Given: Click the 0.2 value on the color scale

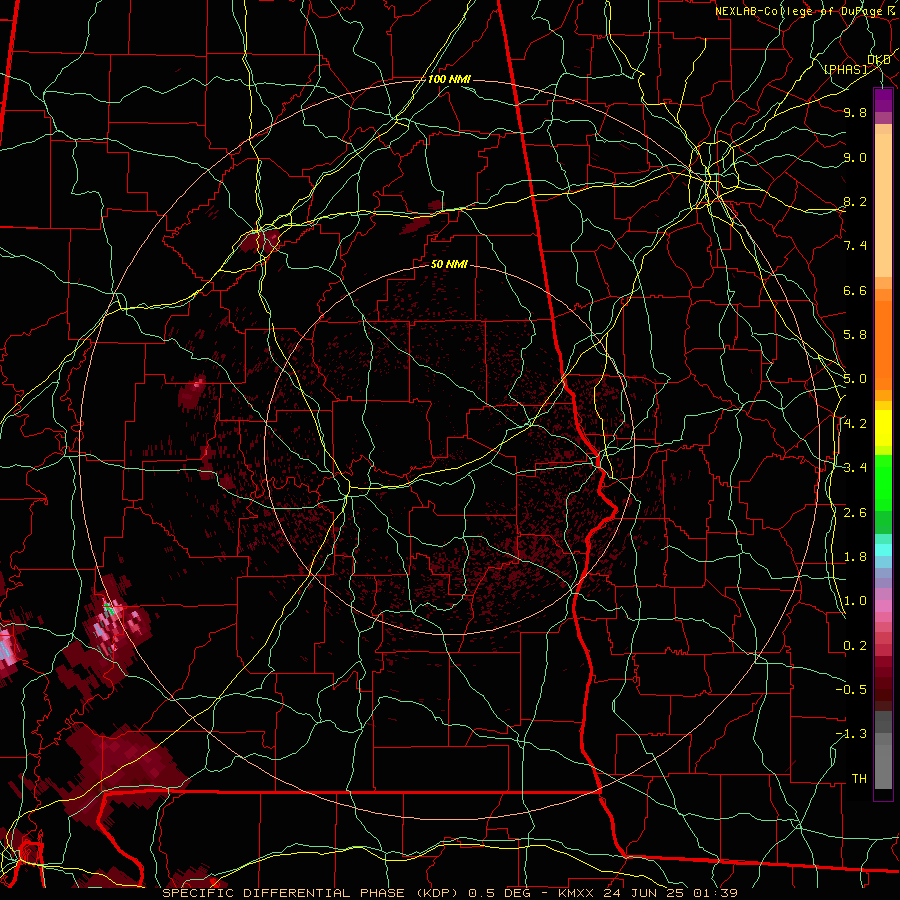Looking at the screenshot, I should (x=855, y=646).
